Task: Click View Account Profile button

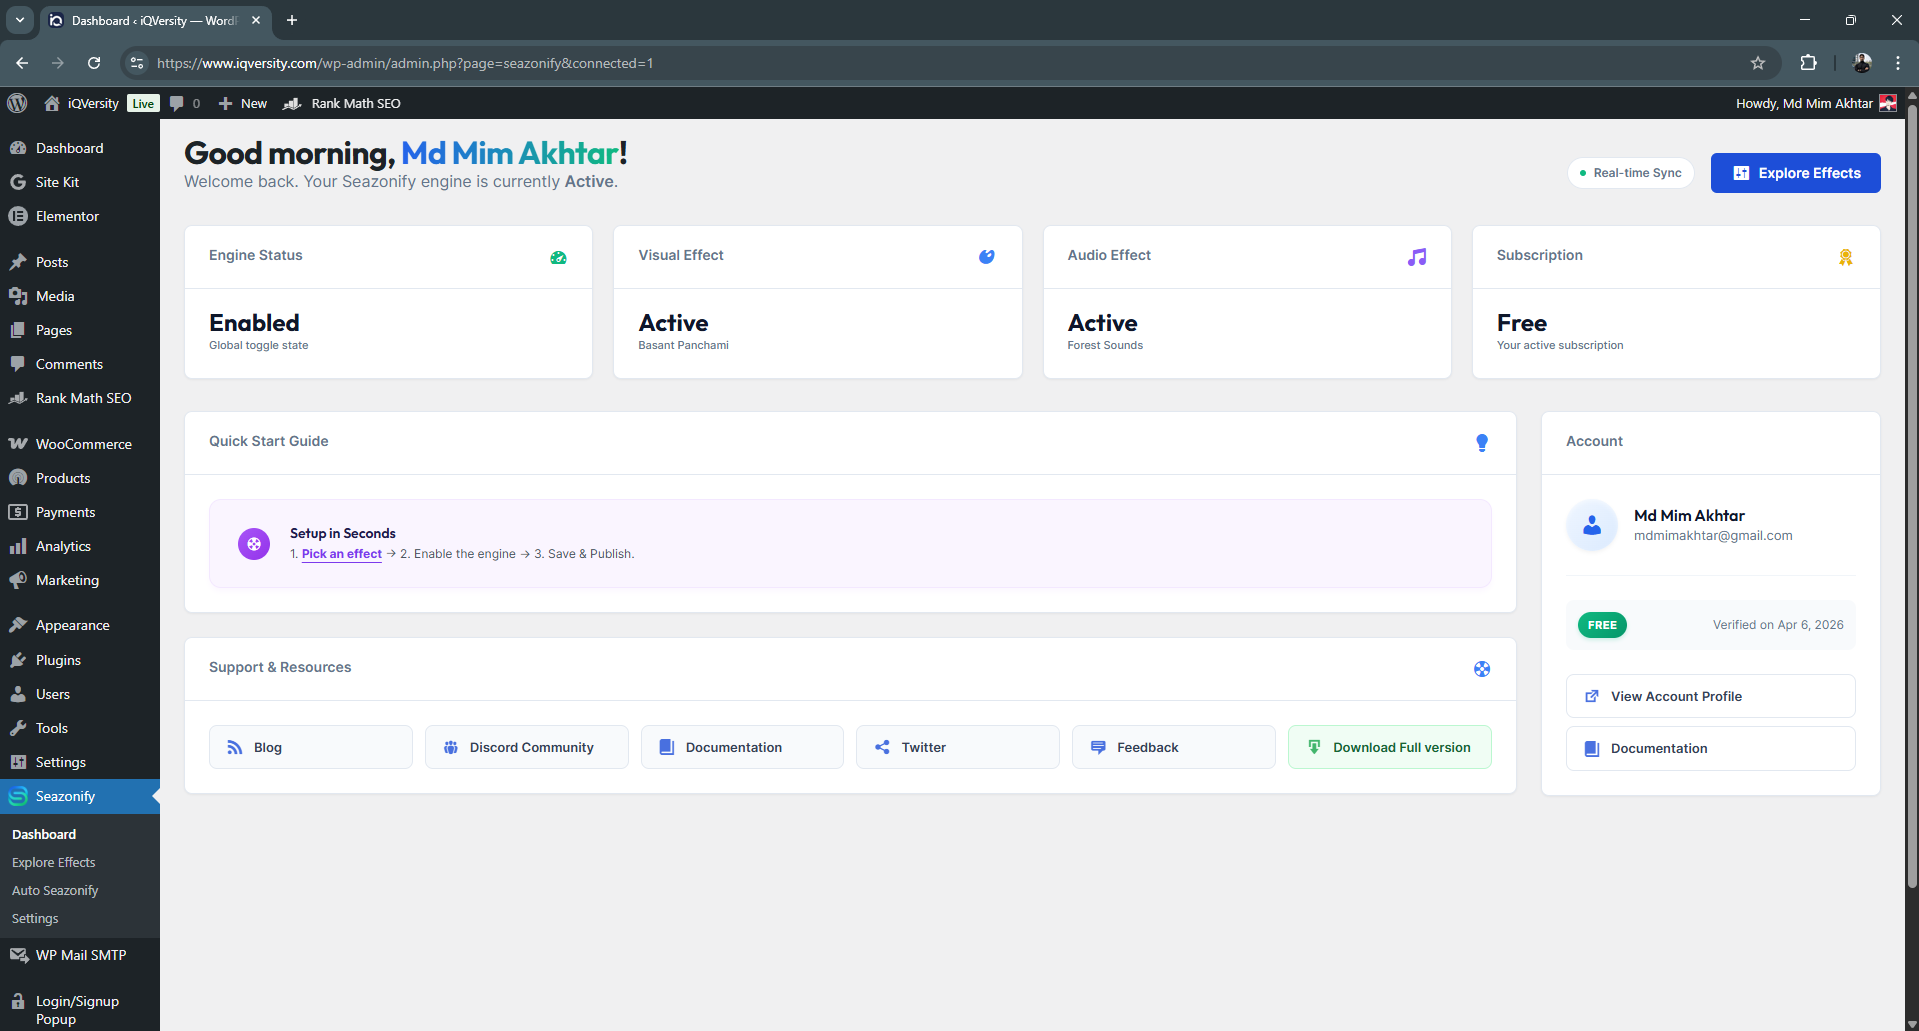Action: point(1711,696)
